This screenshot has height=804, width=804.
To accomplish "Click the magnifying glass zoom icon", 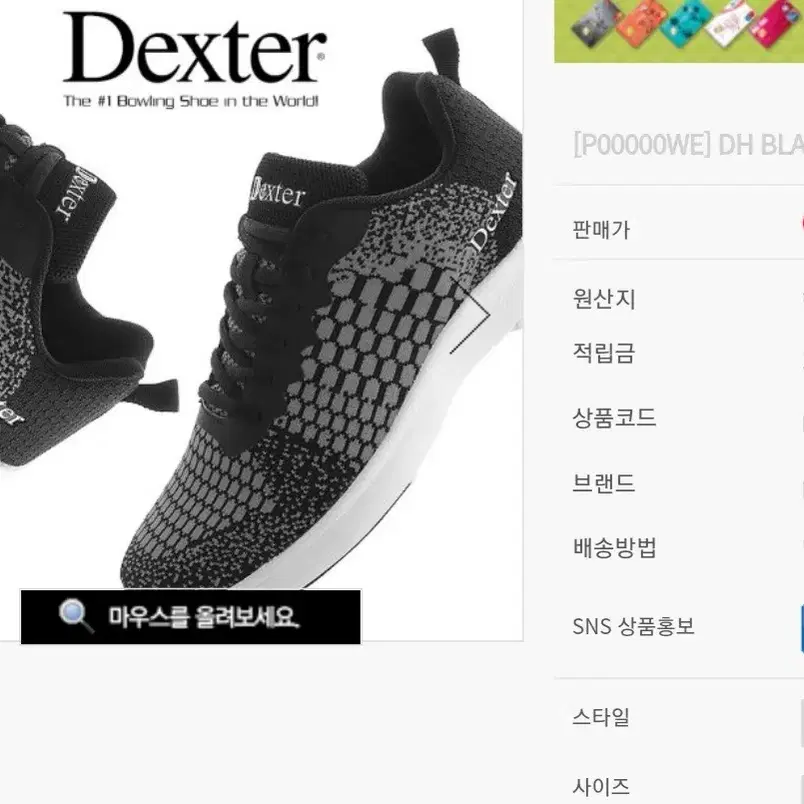I will [76, 616].
